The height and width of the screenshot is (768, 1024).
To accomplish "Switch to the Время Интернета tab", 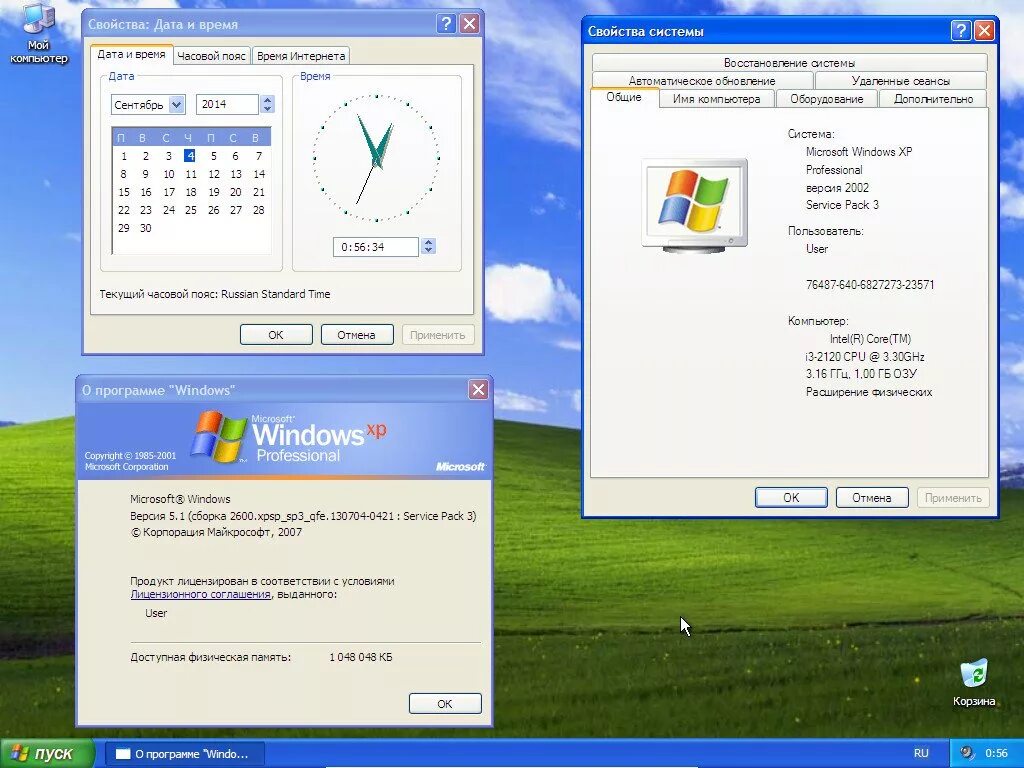I will pyautogui.click(x=301, y=56).
